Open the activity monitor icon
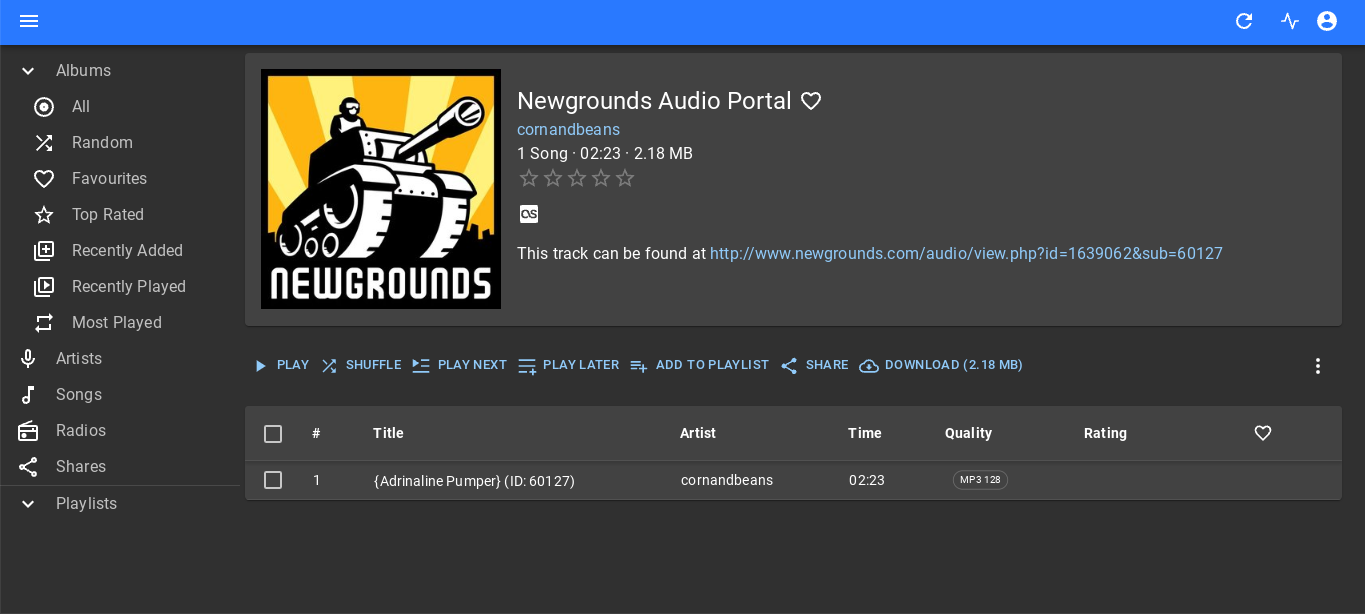Viewport: 1365px width, 614px height. click(x=1290, y=21)
